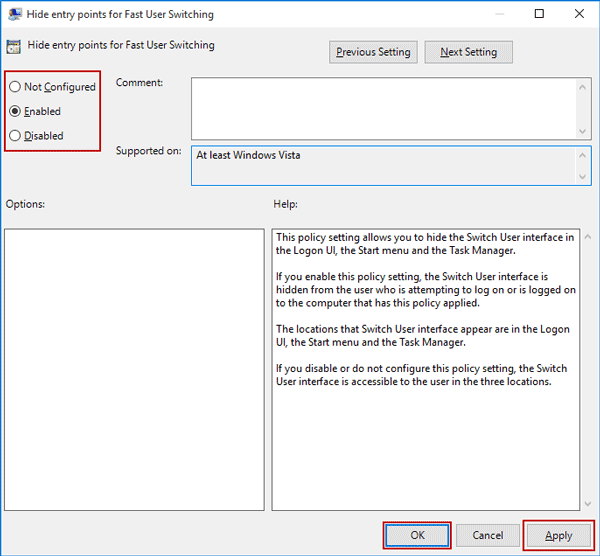Select the Not Configured radio button
Screen dimensions: 600x556
pyautogui.click(x=15, y=88)
